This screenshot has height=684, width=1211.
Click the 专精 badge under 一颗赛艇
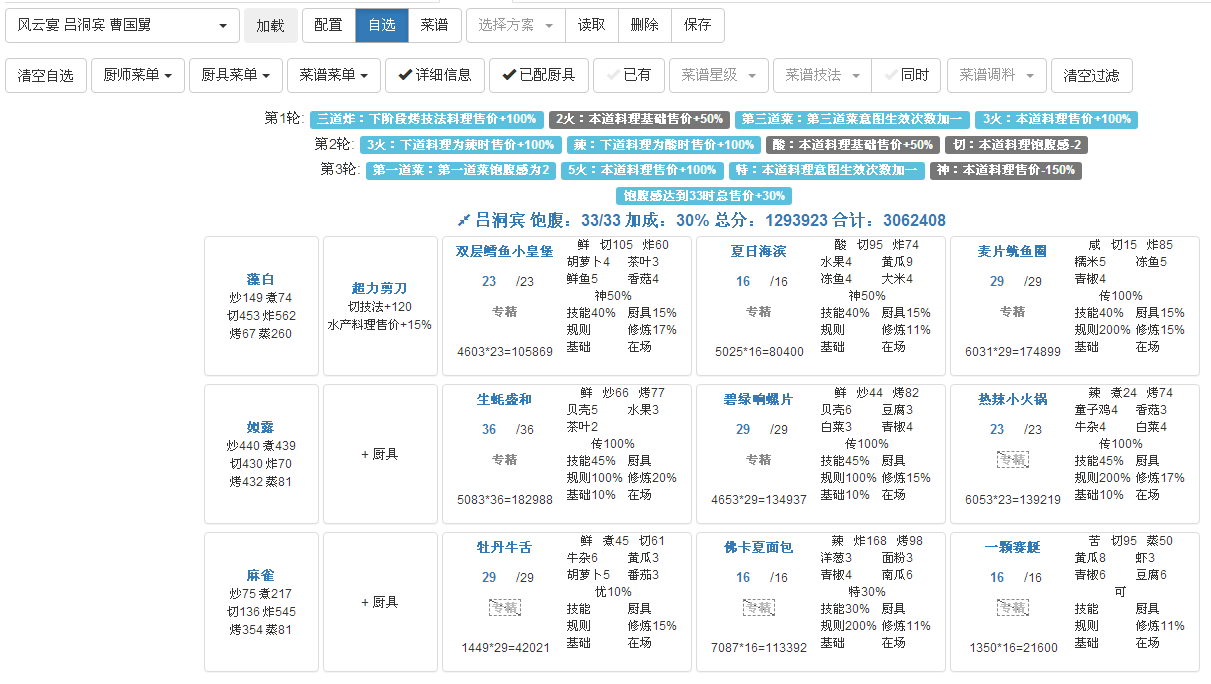[1012, 607]
